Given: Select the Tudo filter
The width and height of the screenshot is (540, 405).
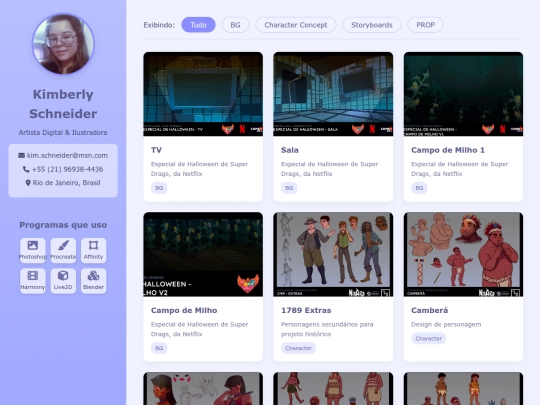Looking at the screenshot, I should 198,25.
